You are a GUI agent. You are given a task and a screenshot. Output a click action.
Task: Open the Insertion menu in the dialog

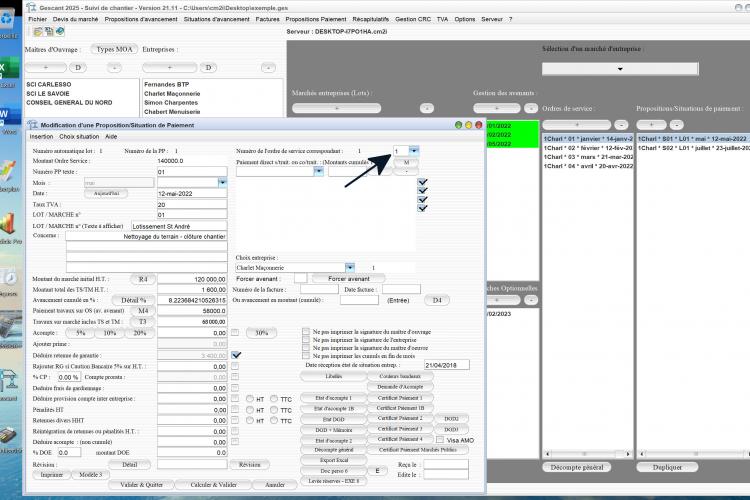(x=41, y=137)
